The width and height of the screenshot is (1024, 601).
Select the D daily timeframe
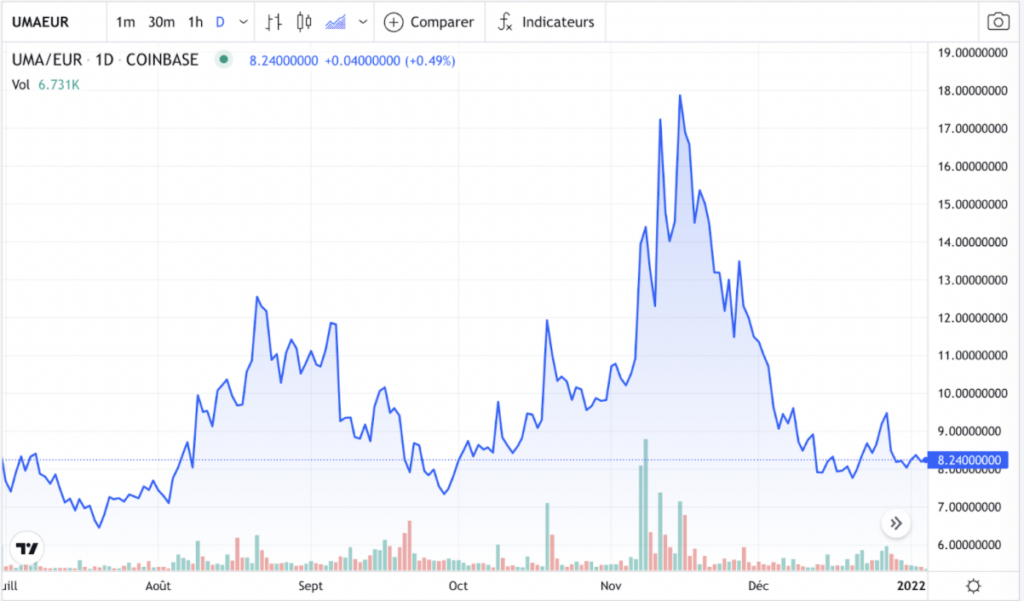[220, 22]
